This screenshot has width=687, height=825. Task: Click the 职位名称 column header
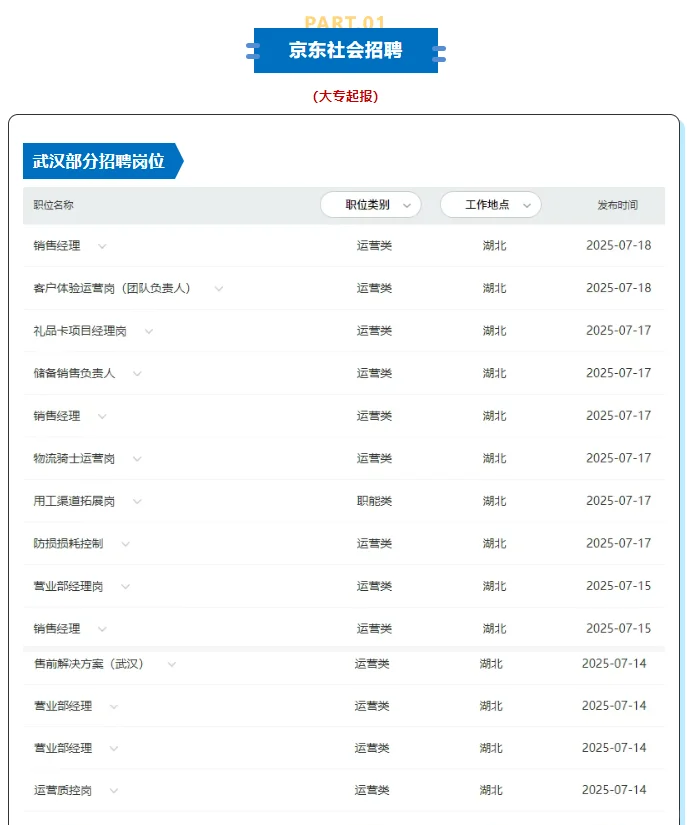pyautogui.click(x=54, y=205)
